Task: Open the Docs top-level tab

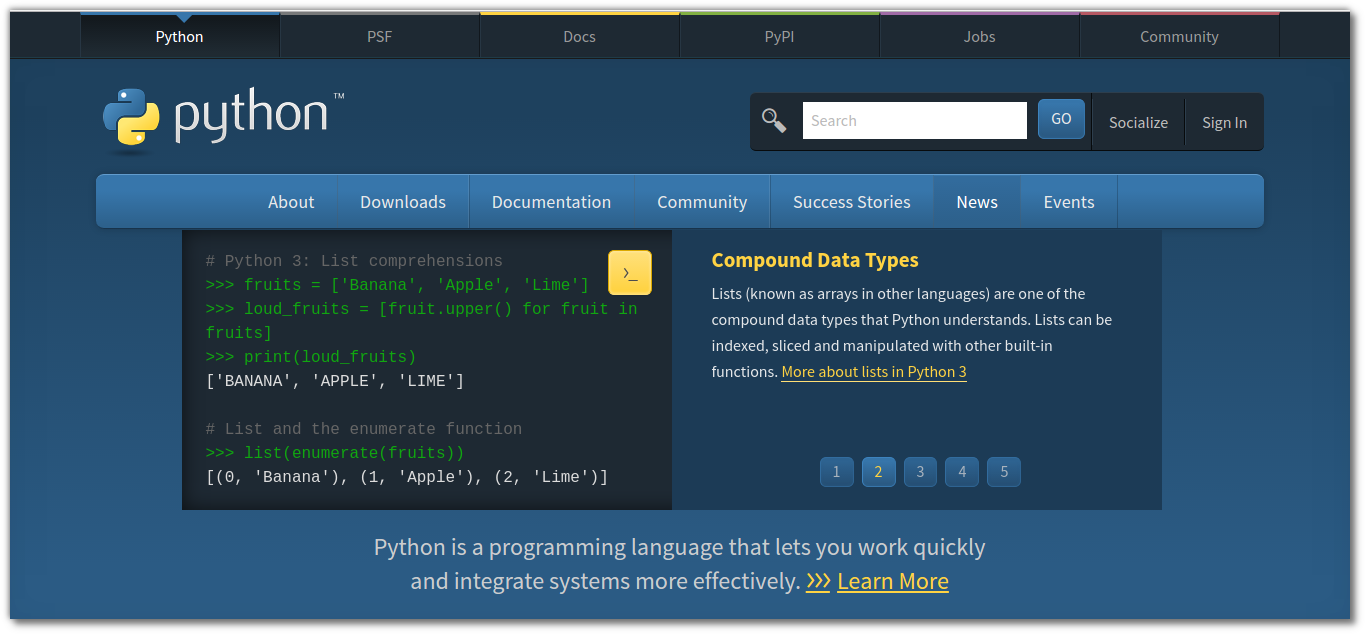Action: 580,36
